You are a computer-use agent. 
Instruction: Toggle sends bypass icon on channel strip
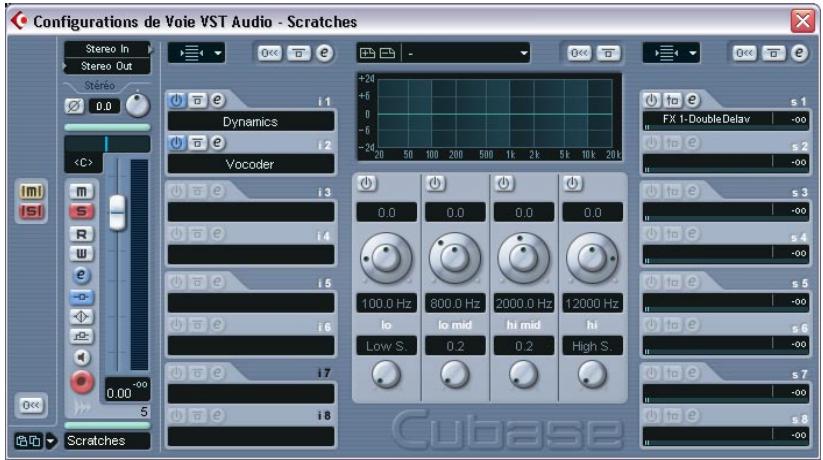point(81,337)
